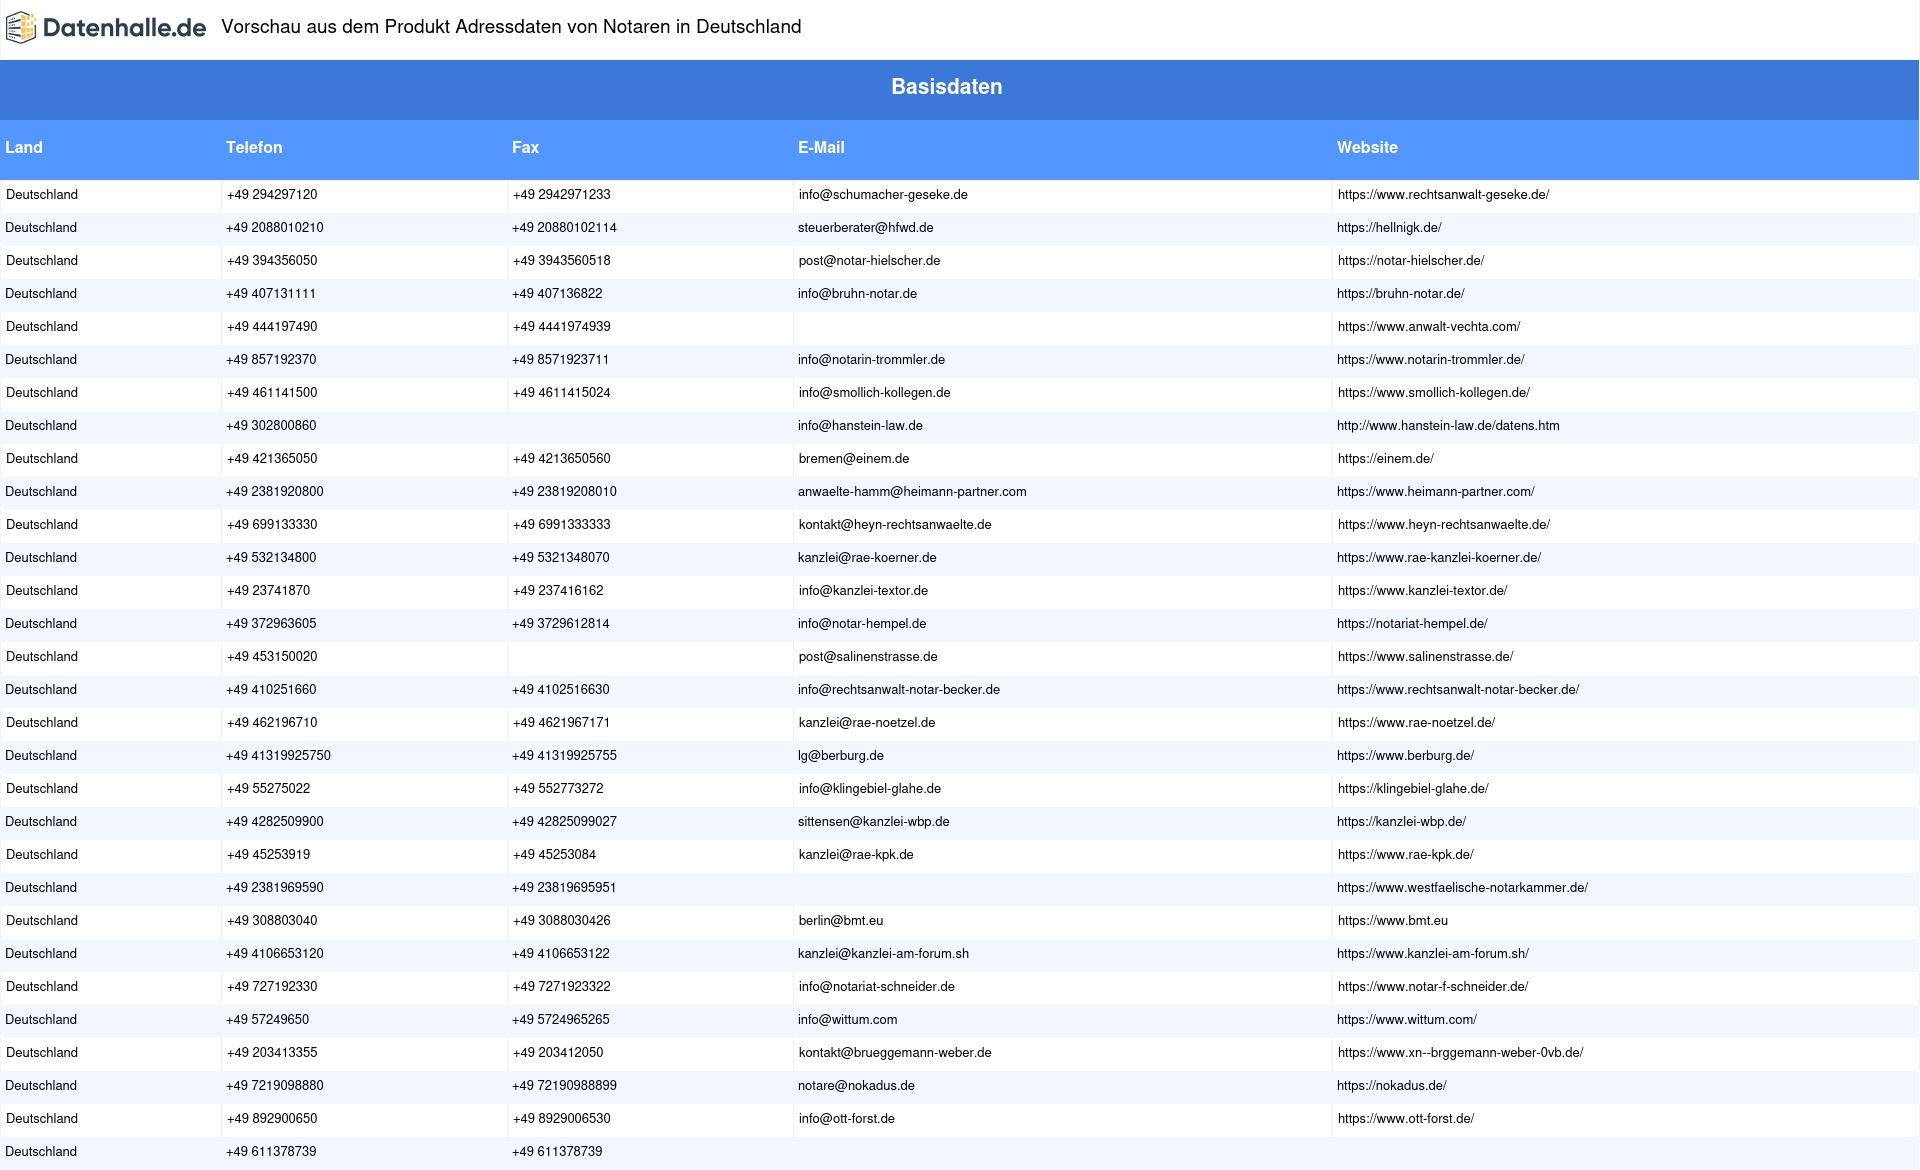Image resolution: width=1920 pixels, height=1170 pixels.
Task: Open https://www.heimann-partner.com/ website cell
Action: (1436, 492)
